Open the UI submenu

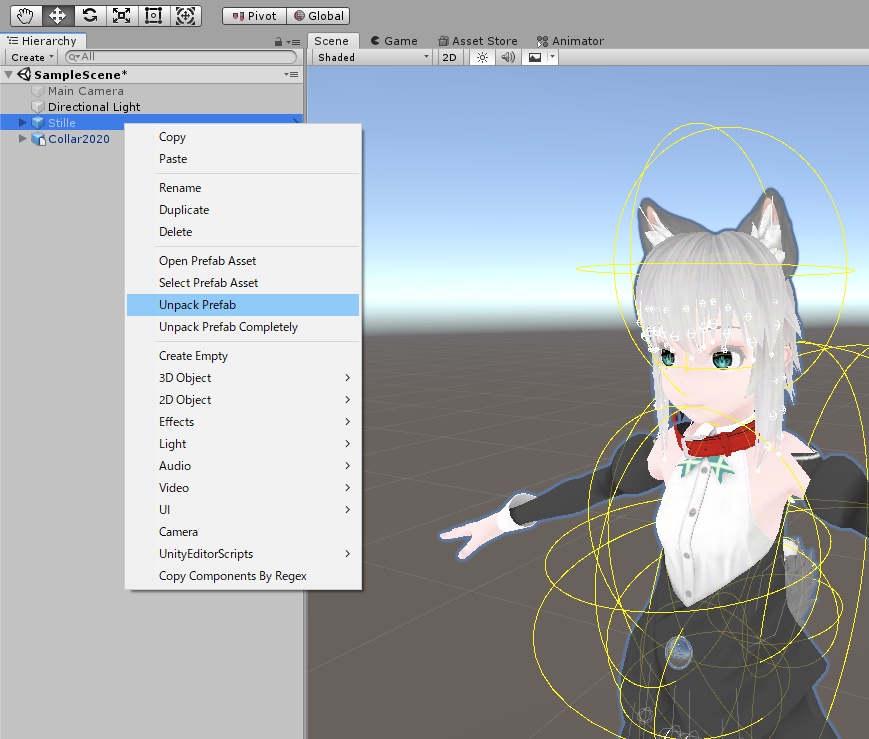pyautogui.click(x=243, y=510)
